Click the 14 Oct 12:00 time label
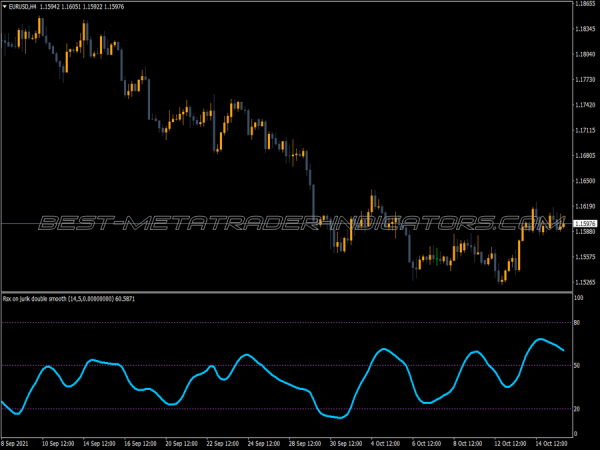This screenshot has height=450, width=600. coord(552,442)
